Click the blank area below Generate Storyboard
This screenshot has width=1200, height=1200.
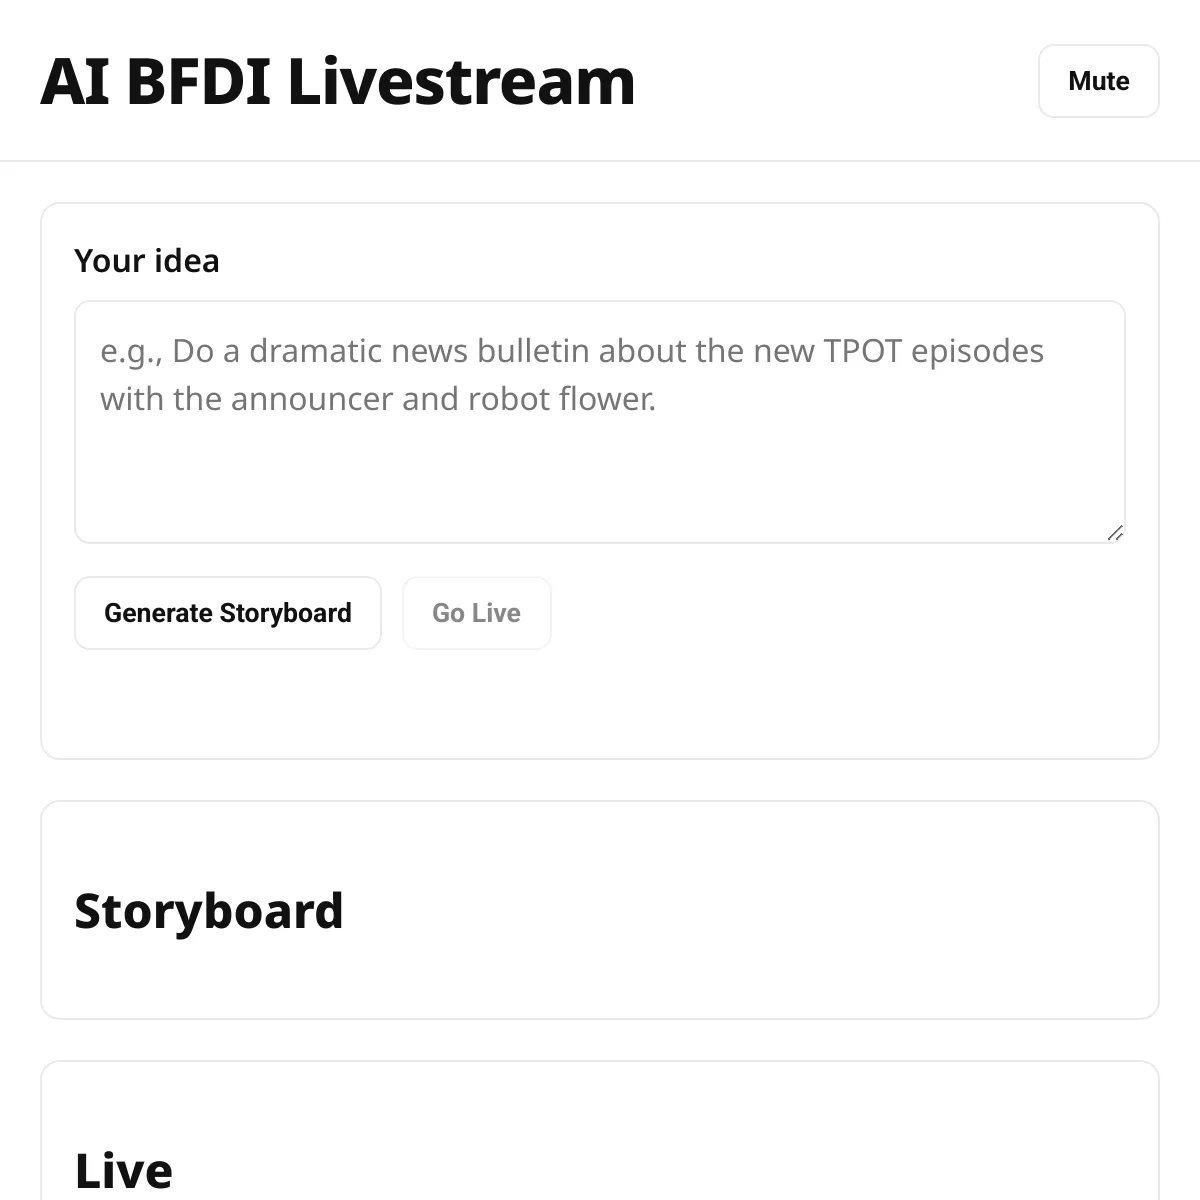[x=228, y=703]
